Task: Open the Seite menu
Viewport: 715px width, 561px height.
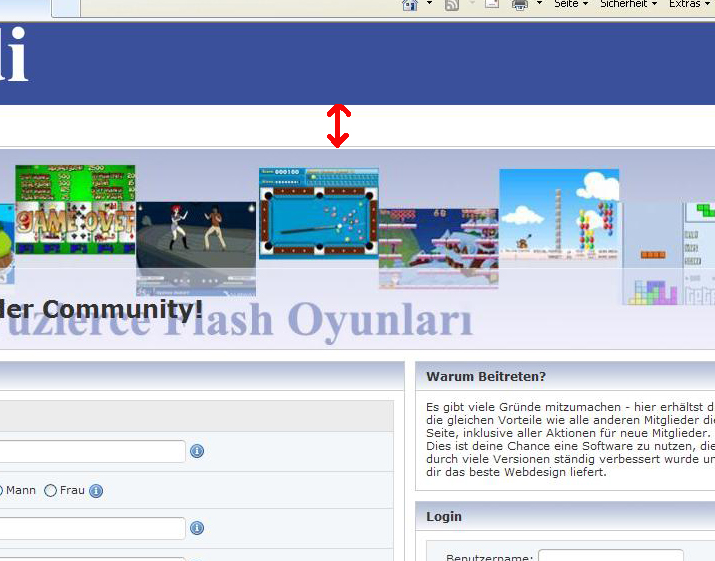Action: point(570,4)
